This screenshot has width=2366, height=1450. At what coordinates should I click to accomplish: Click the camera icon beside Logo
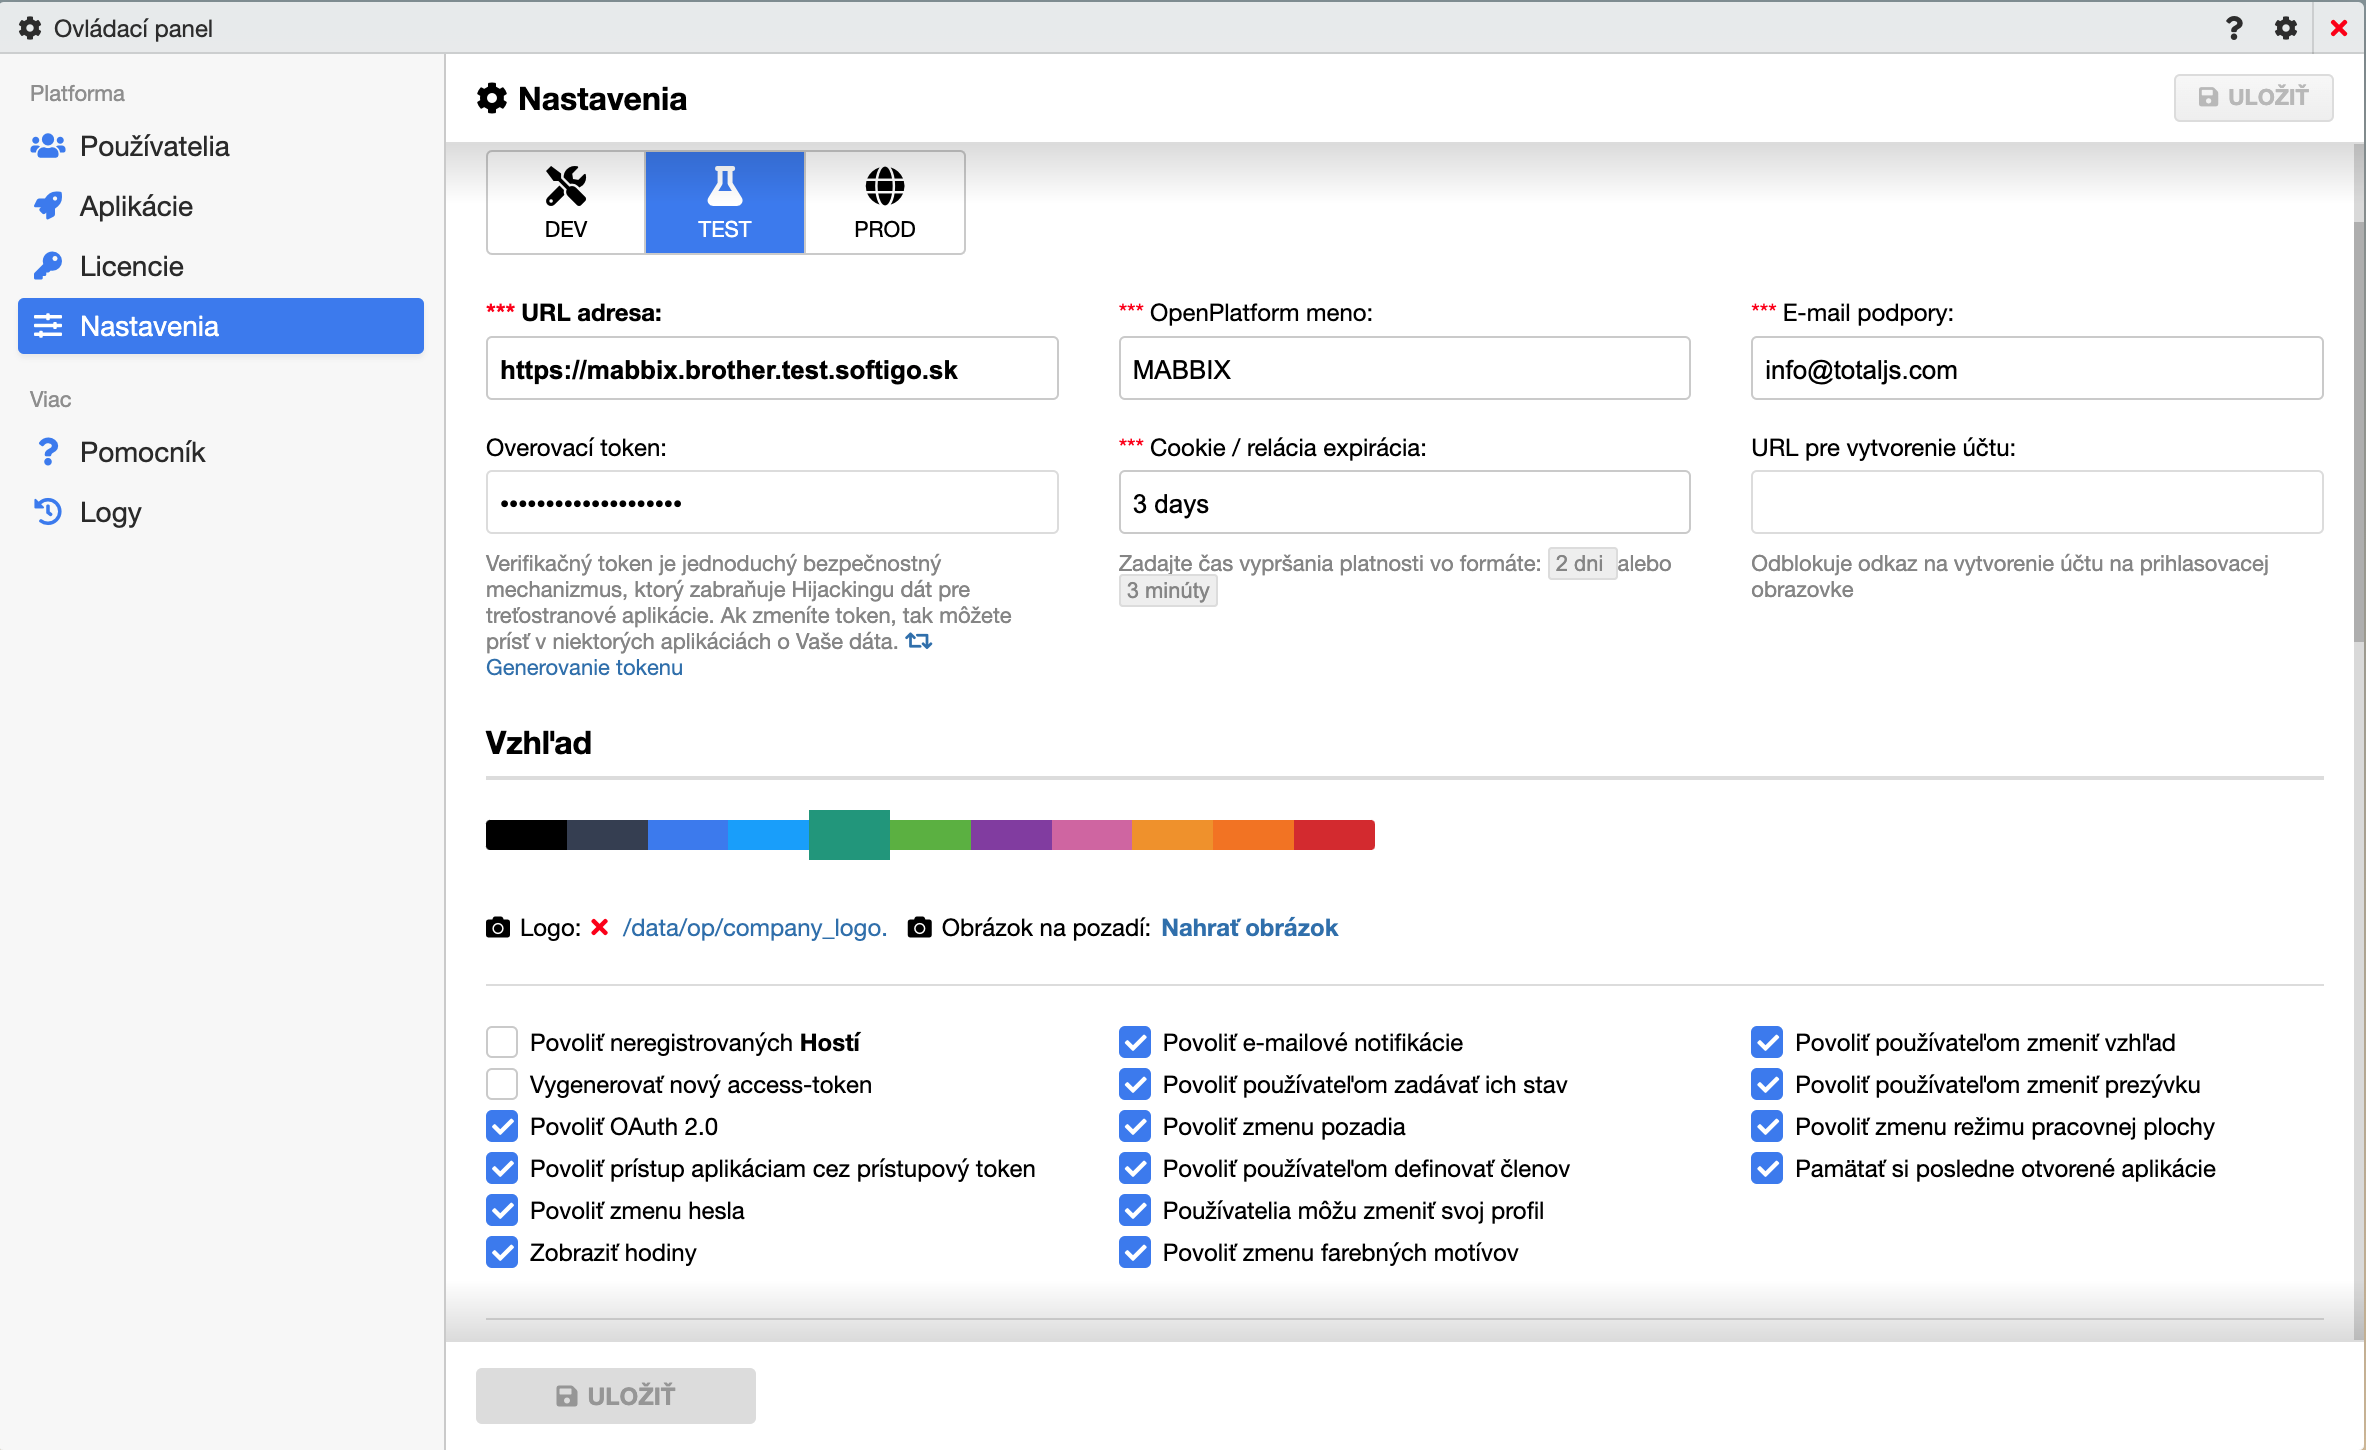click(x=497, y=928)
